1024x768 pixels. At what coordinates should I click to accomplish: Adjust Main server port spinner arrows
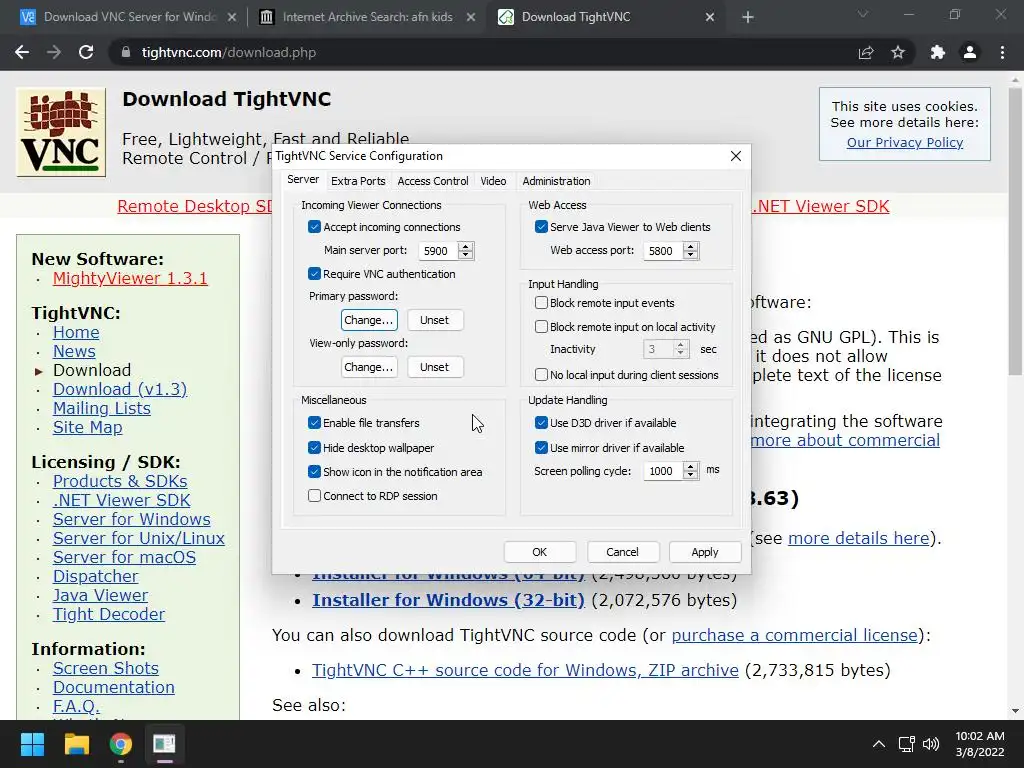(466, 251)
